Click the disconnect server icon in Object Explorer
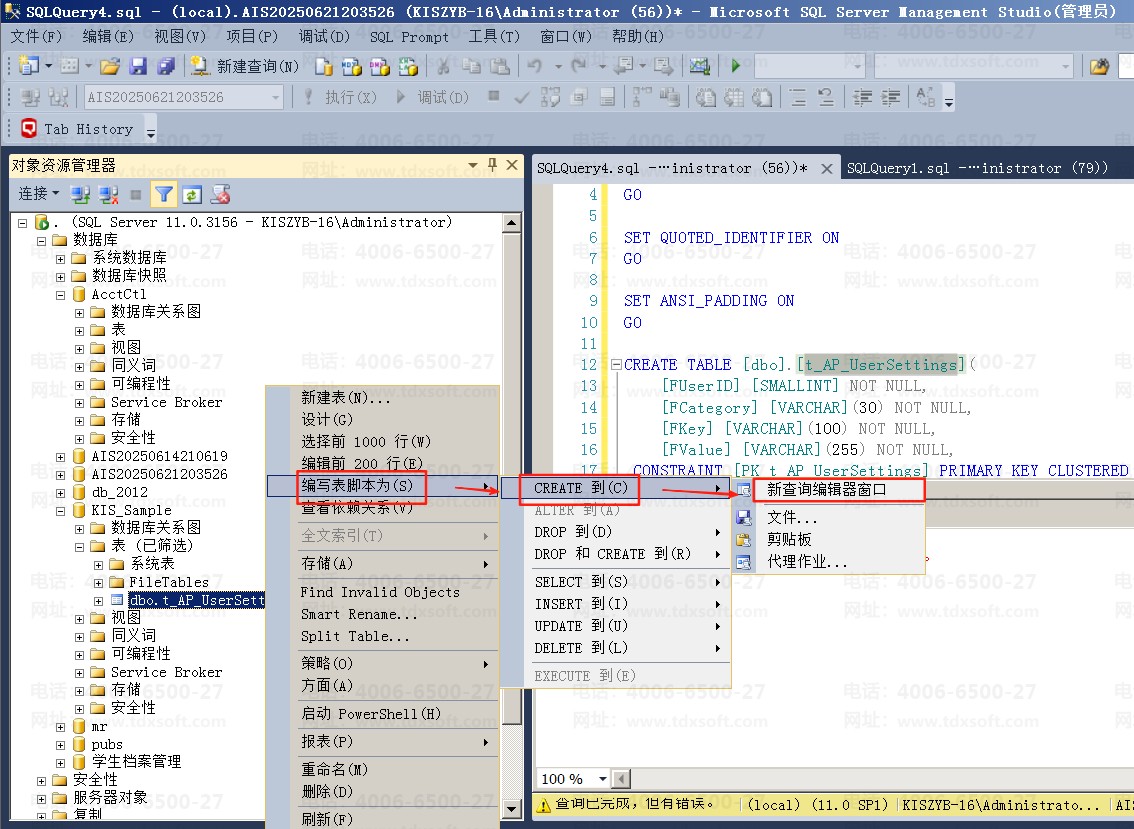This screenshot has width=1134, height=829. 108,194
